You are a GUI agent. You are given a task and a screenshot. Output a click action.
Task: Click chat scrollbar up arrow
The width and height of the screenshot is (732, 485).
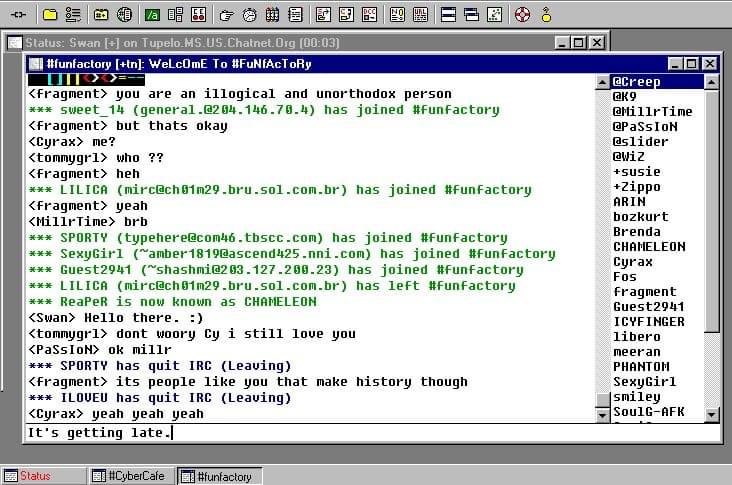tap(602, 82)
